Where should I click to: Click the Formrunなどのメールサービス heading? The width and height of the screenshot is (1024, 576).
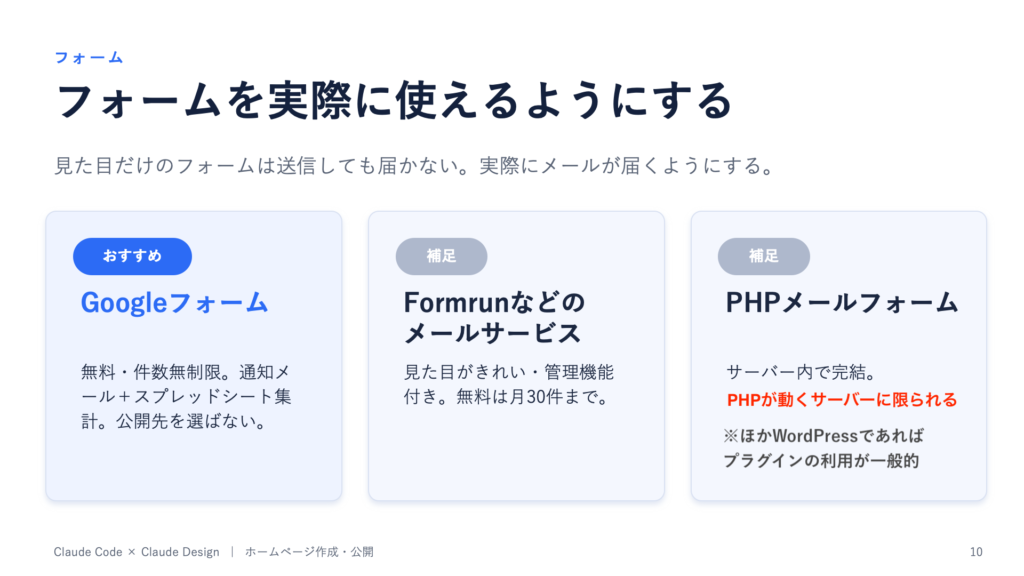pyautogui.click(x=494, y=318)
